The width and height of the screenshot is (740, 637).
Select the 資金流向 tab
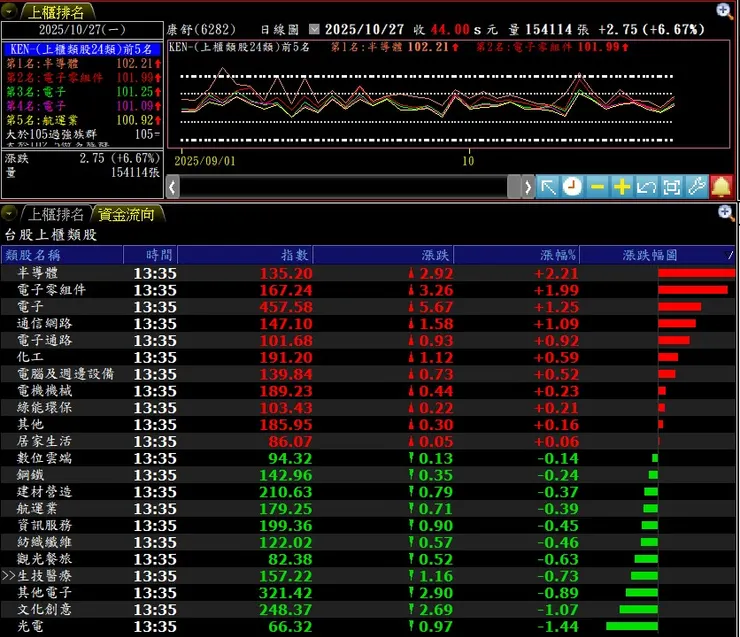point(126,215)
